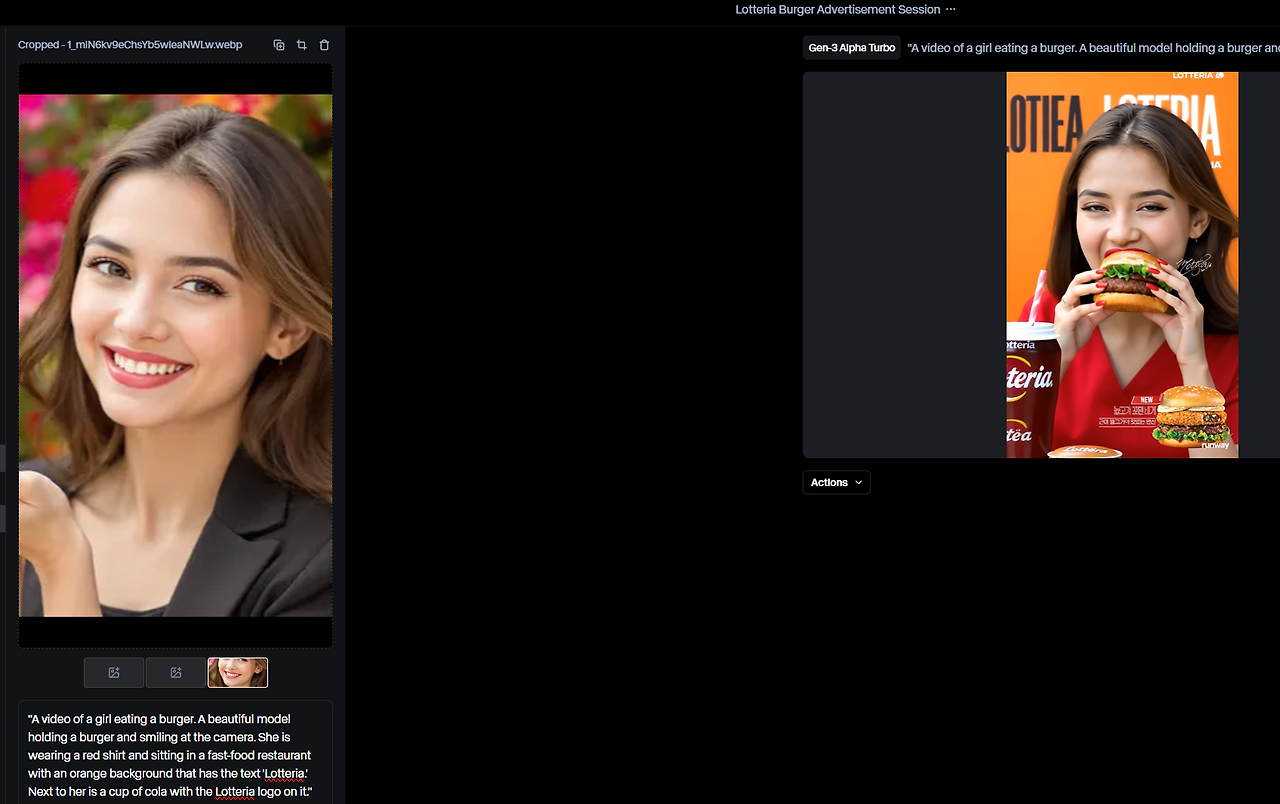Open the three-dot session options menu
Viewport: 1280px width, 804px height.
pos(950,9)
